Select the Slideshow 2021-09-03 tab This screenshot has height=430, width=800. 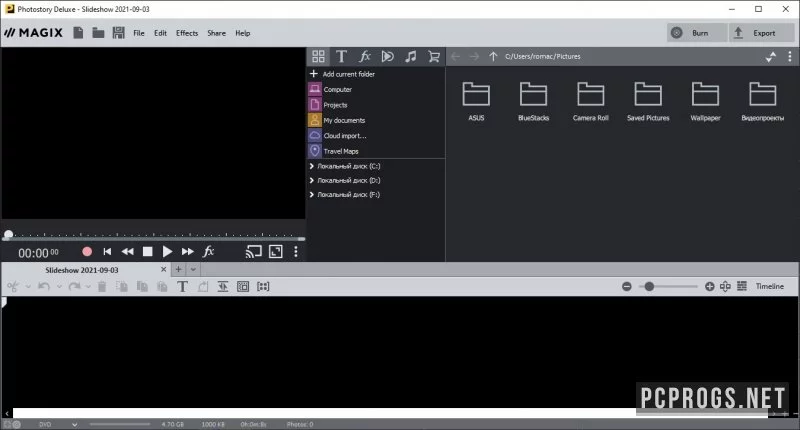point(82,270)
